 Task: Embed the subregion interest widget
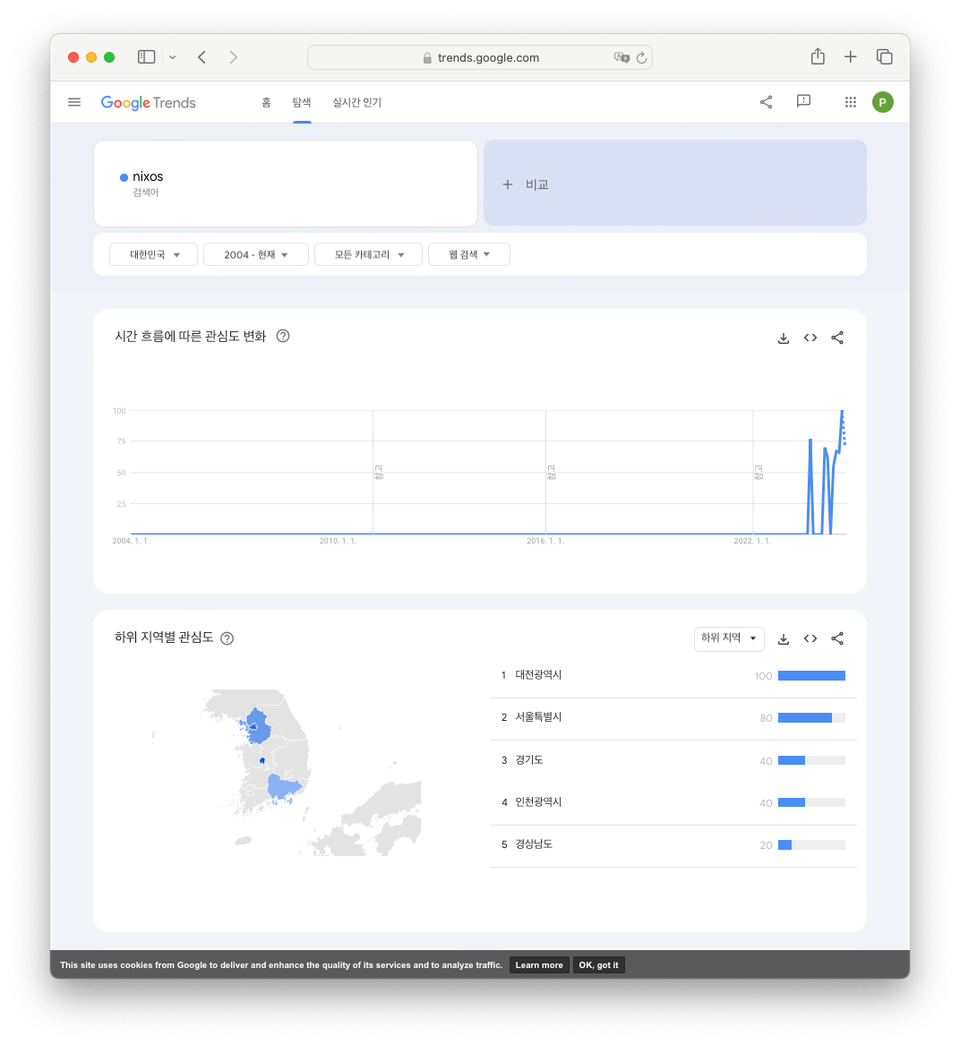pos(810,638)
